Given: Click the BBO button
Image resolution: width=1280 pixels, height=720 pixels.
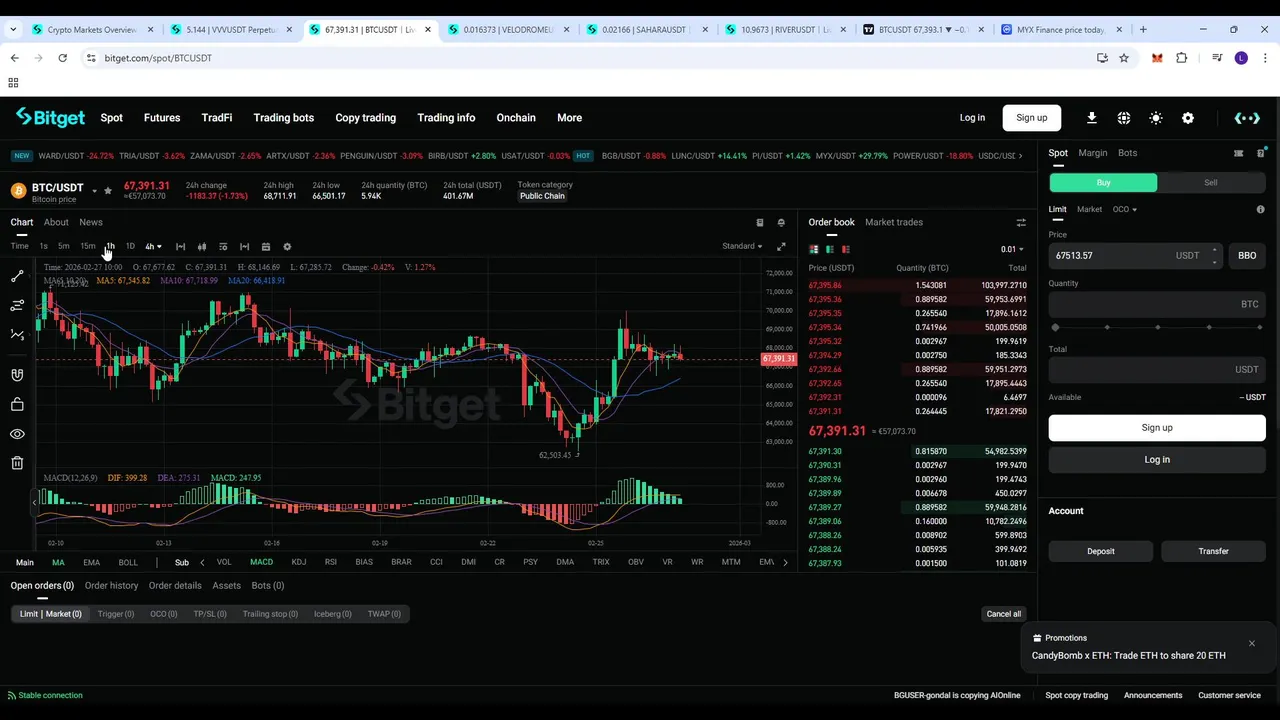Looking at the screenshot, I should pos(1247,255).
